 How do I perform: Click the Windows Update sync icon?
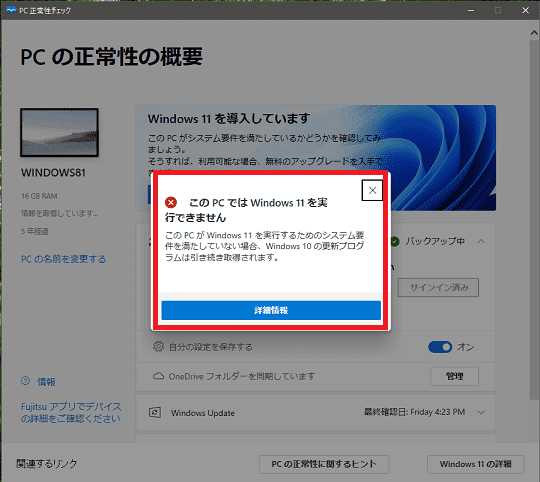(x=155, y=412)
